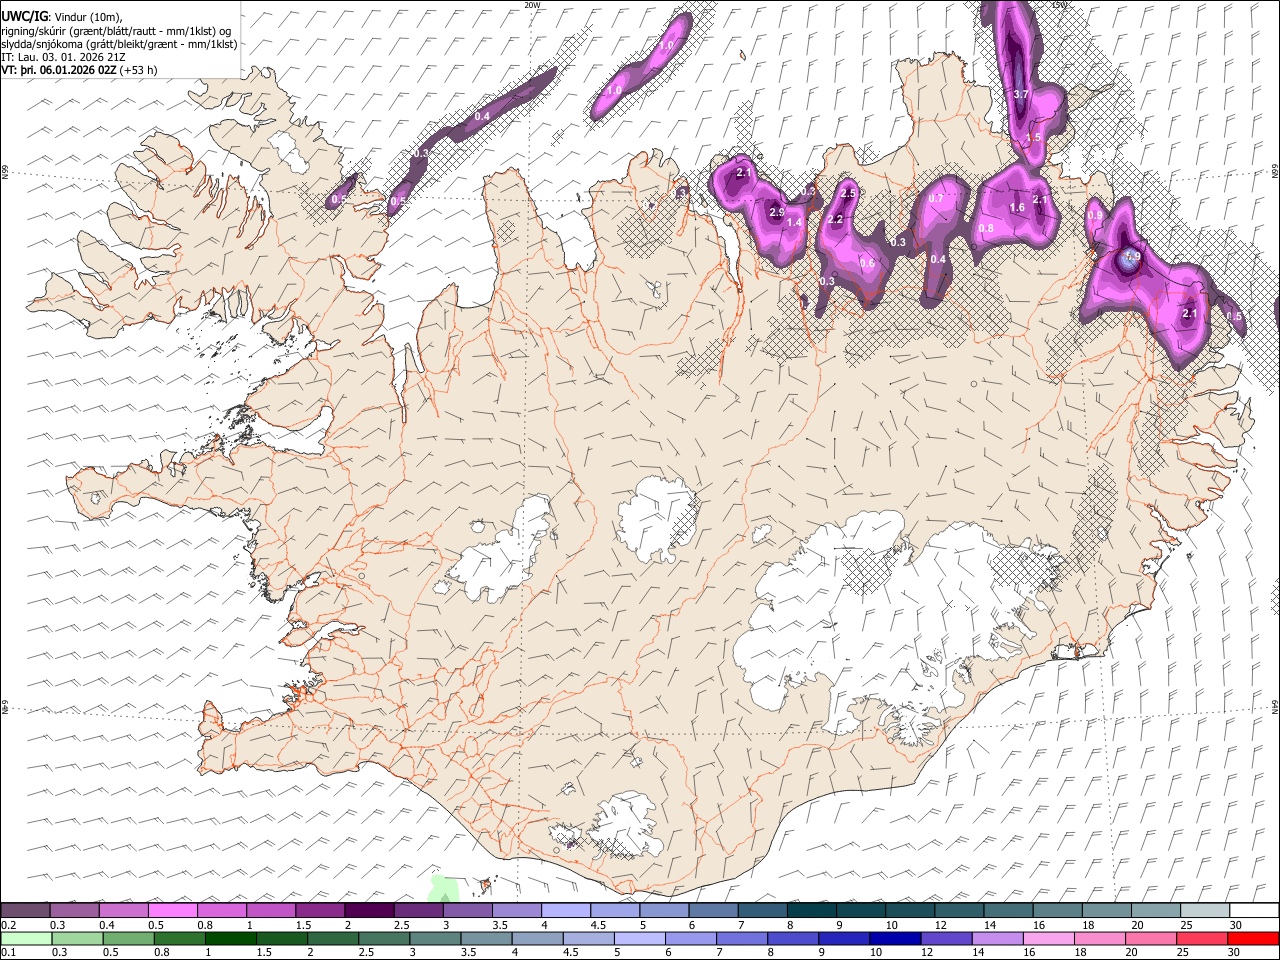Click the 2.2 snowfall value on the map
The image size is (1280, 960).
coord(835,219)
